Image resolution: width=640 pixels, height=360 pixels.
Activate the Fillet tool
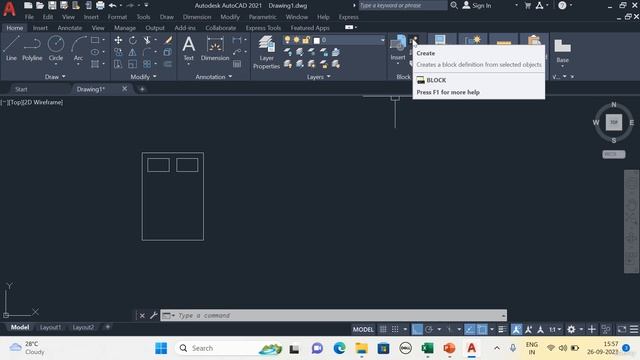147,52
